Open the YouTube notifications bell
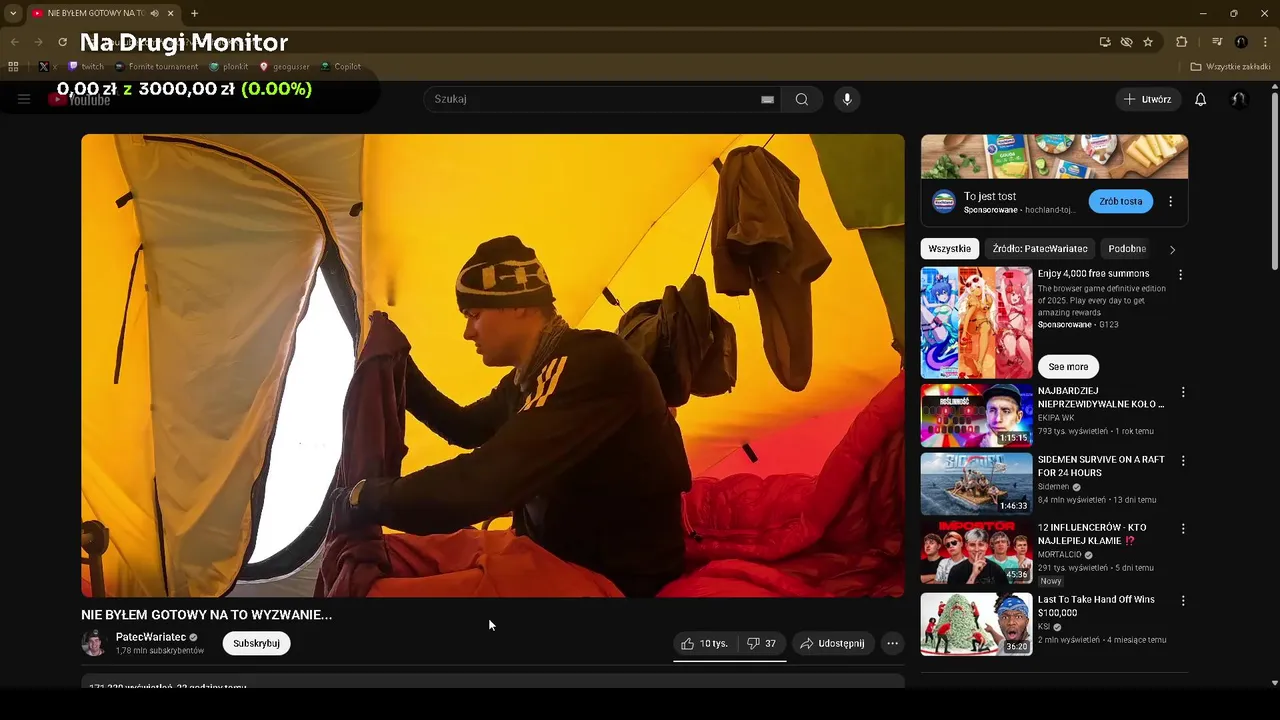The width and height of the screenshot is (1280, 720). (x=1201, y=99)
